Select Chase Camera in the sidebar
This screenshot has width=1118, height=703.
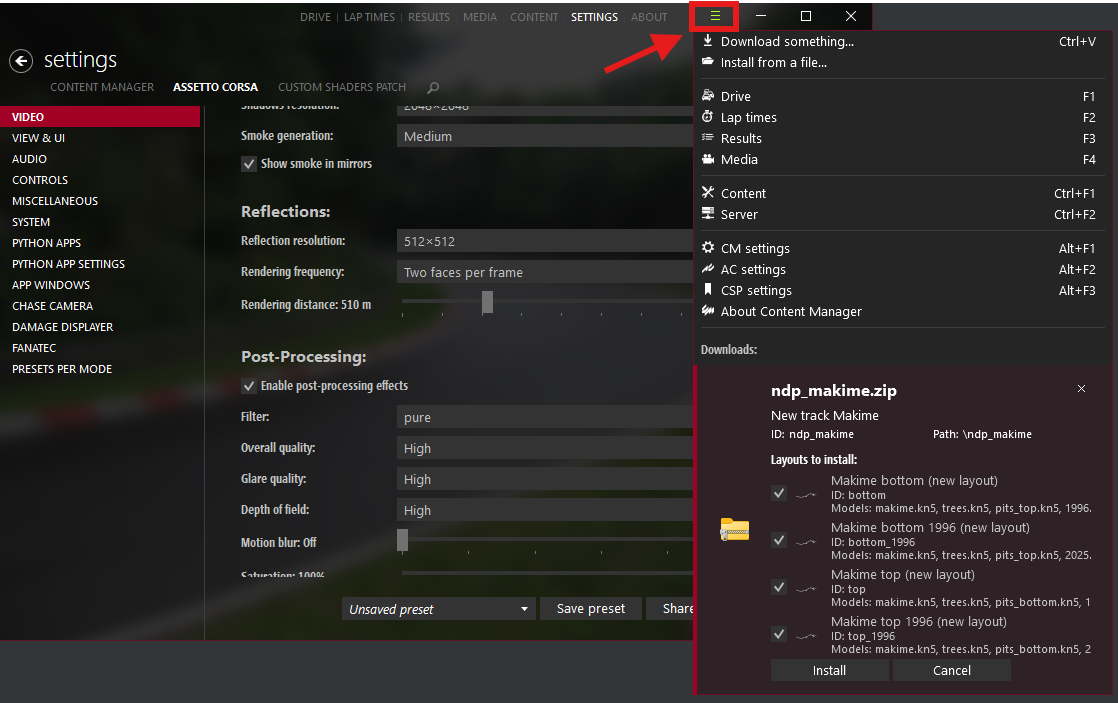click(x=100, y=306)
